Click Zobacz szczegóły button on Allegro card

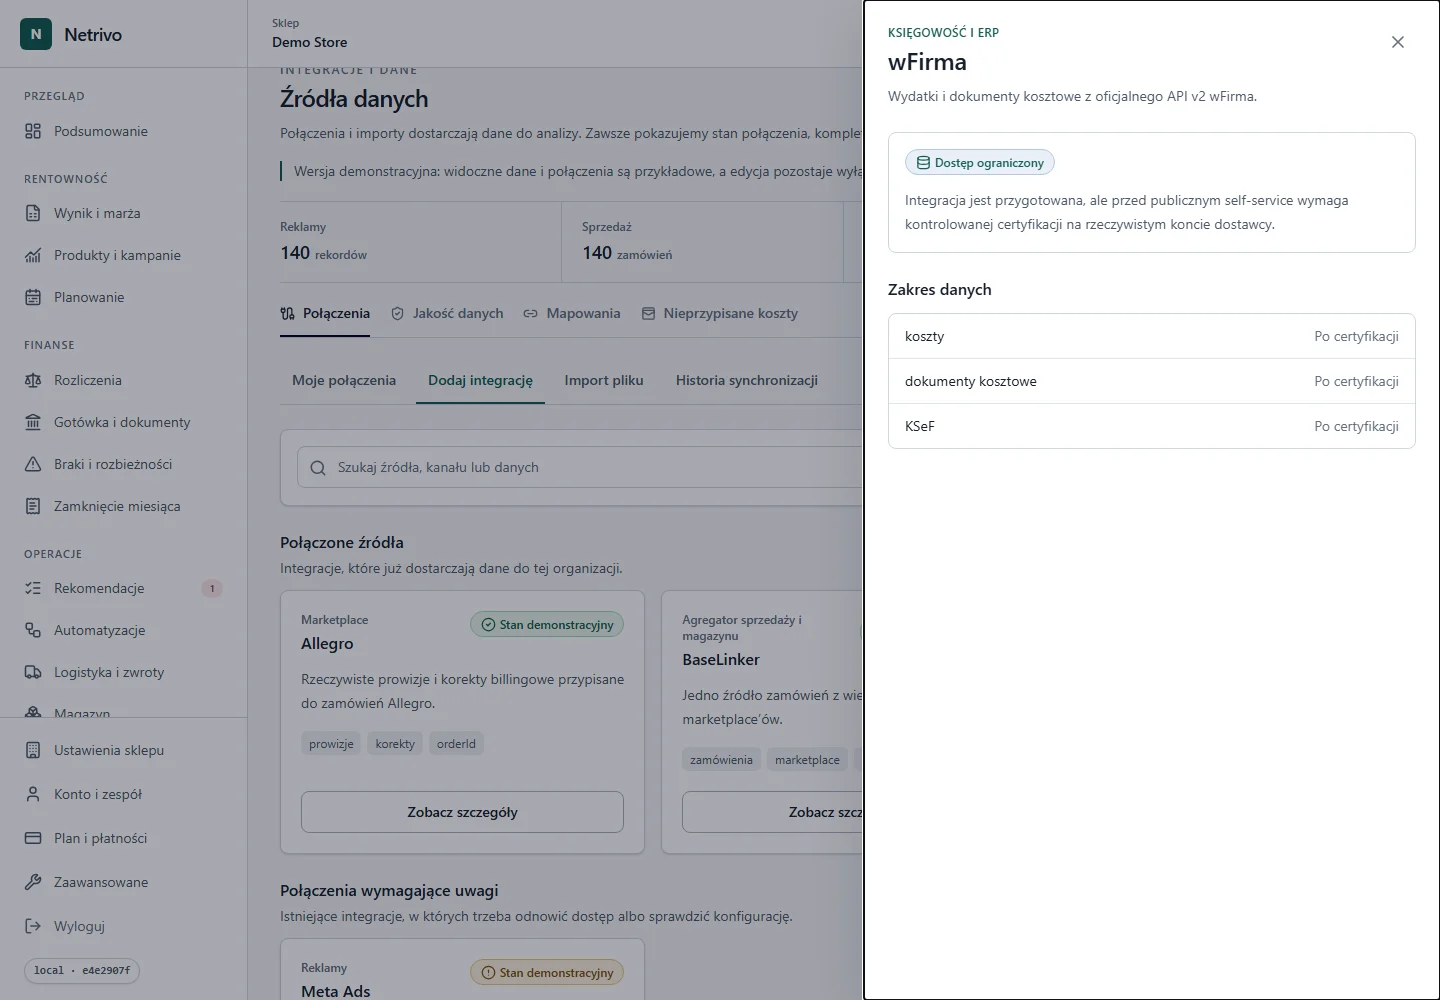[x=462, y=812]
